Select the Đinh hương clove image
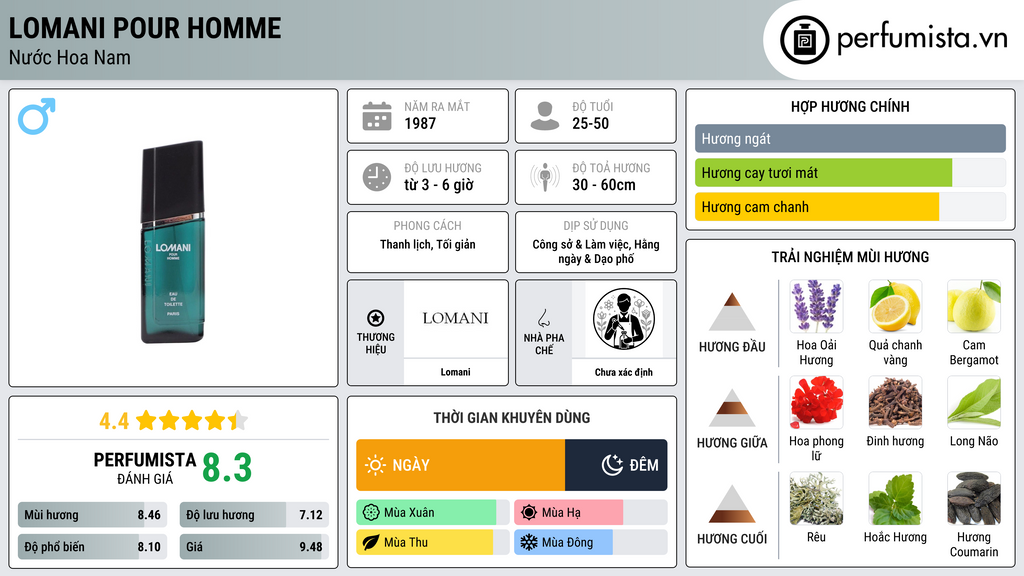 895,402
